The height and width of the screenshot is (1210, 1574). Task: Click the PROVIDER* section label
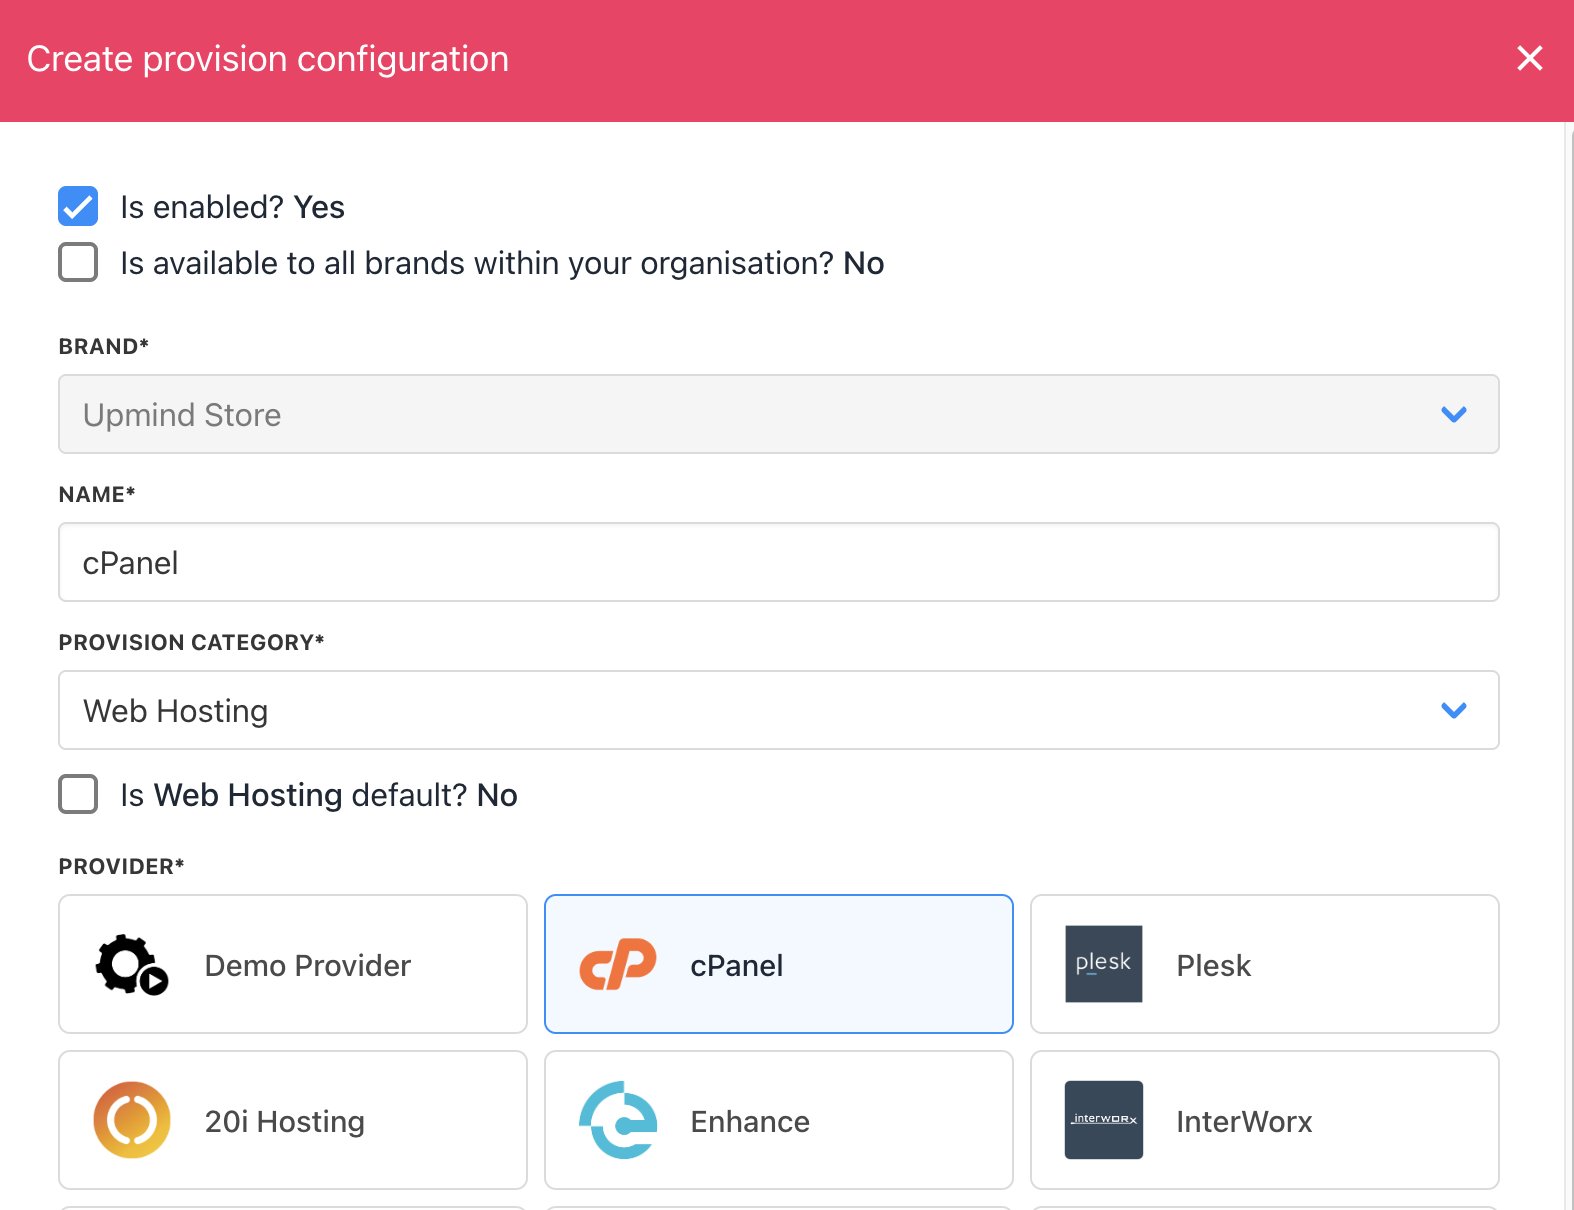click(x=121, y=866)
